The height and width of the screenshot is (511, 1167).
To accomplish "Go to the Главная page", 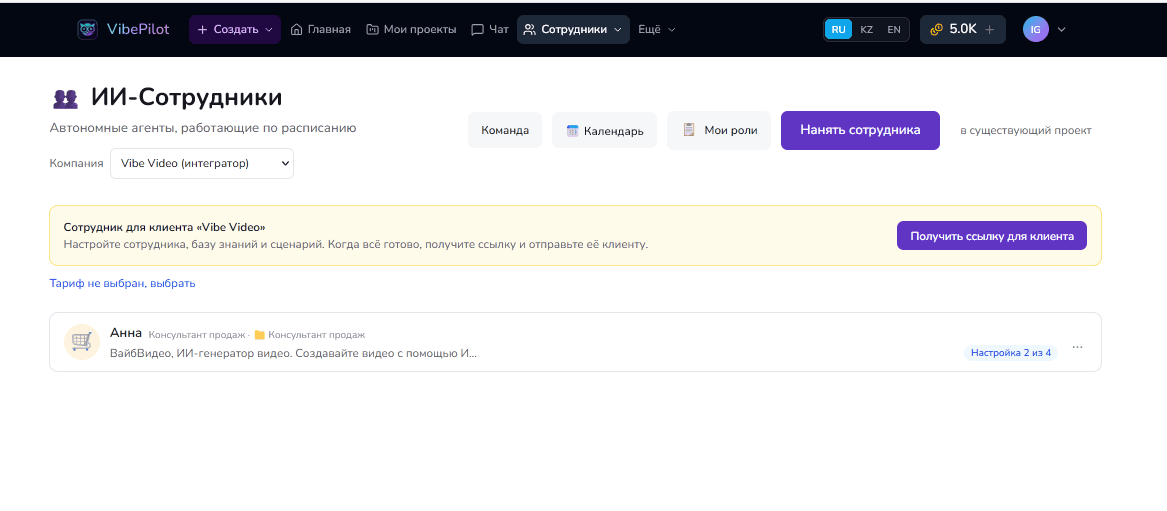I will coord(320,30).
